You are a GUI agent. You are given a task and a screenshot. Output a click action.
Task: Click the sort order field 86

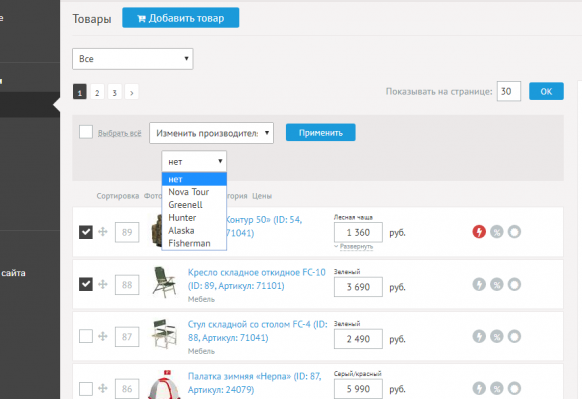click(127, 389)
